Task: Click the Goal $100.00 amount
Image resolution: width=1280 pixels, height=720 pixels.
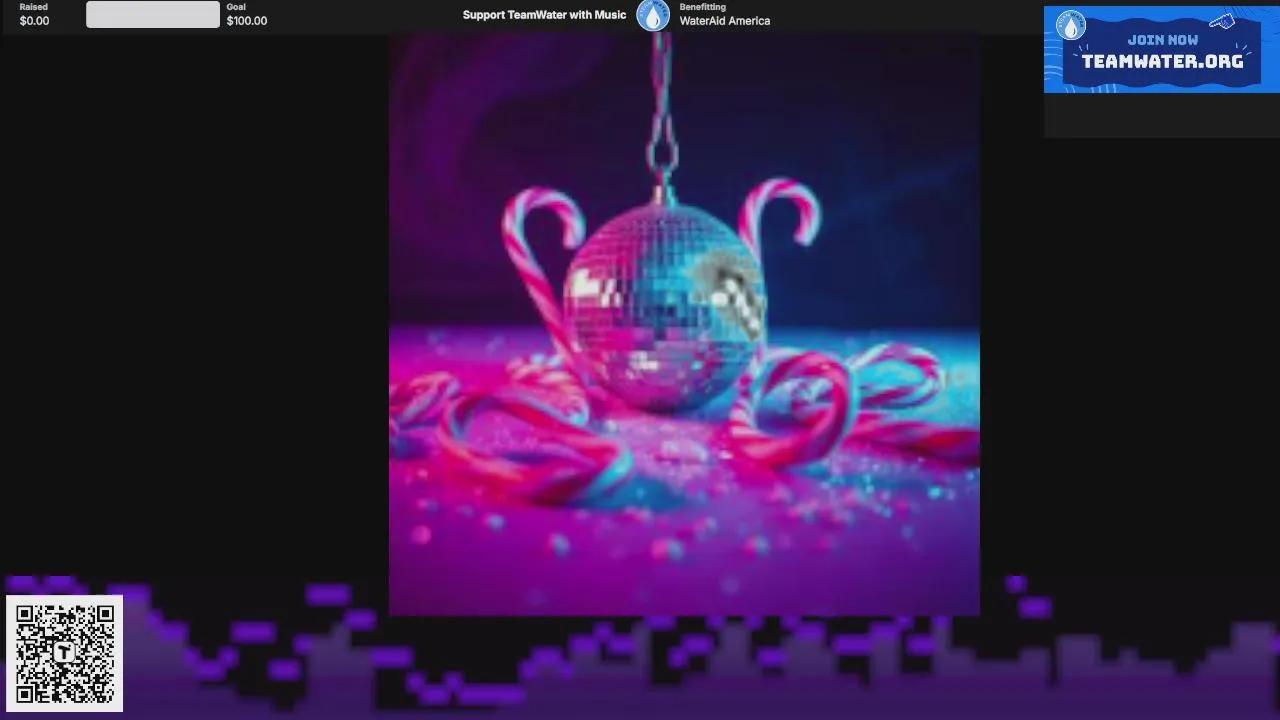Action: (x=247, y=21)
